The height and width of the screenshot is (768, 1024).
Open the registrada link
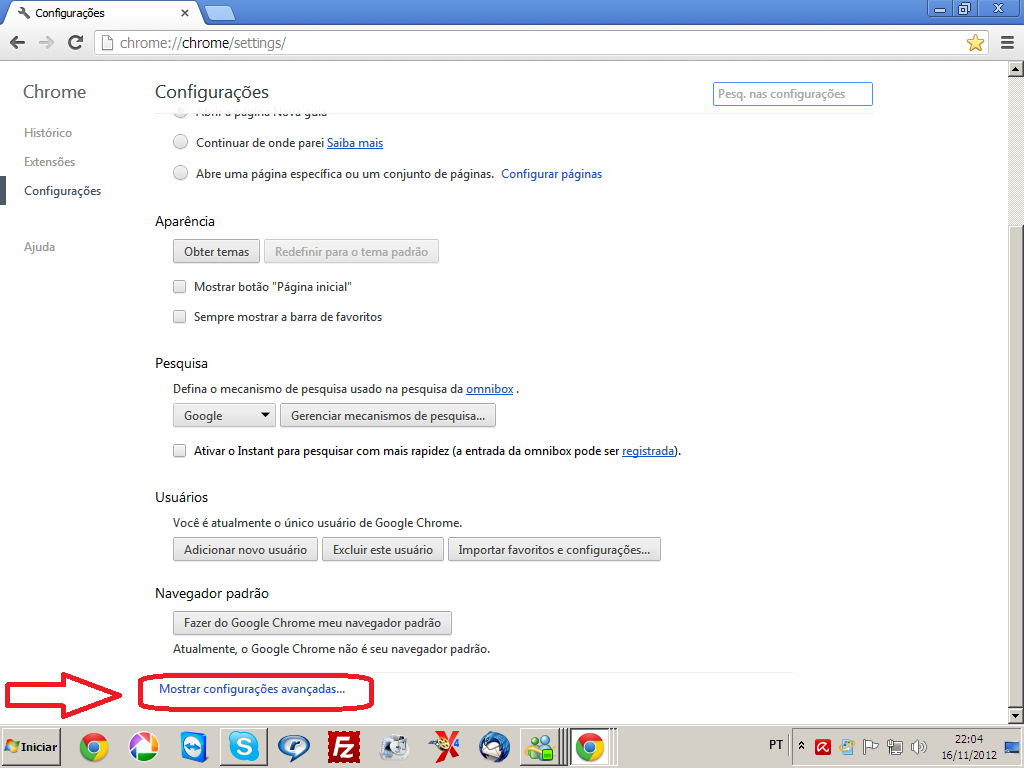(x=648, y=451)
